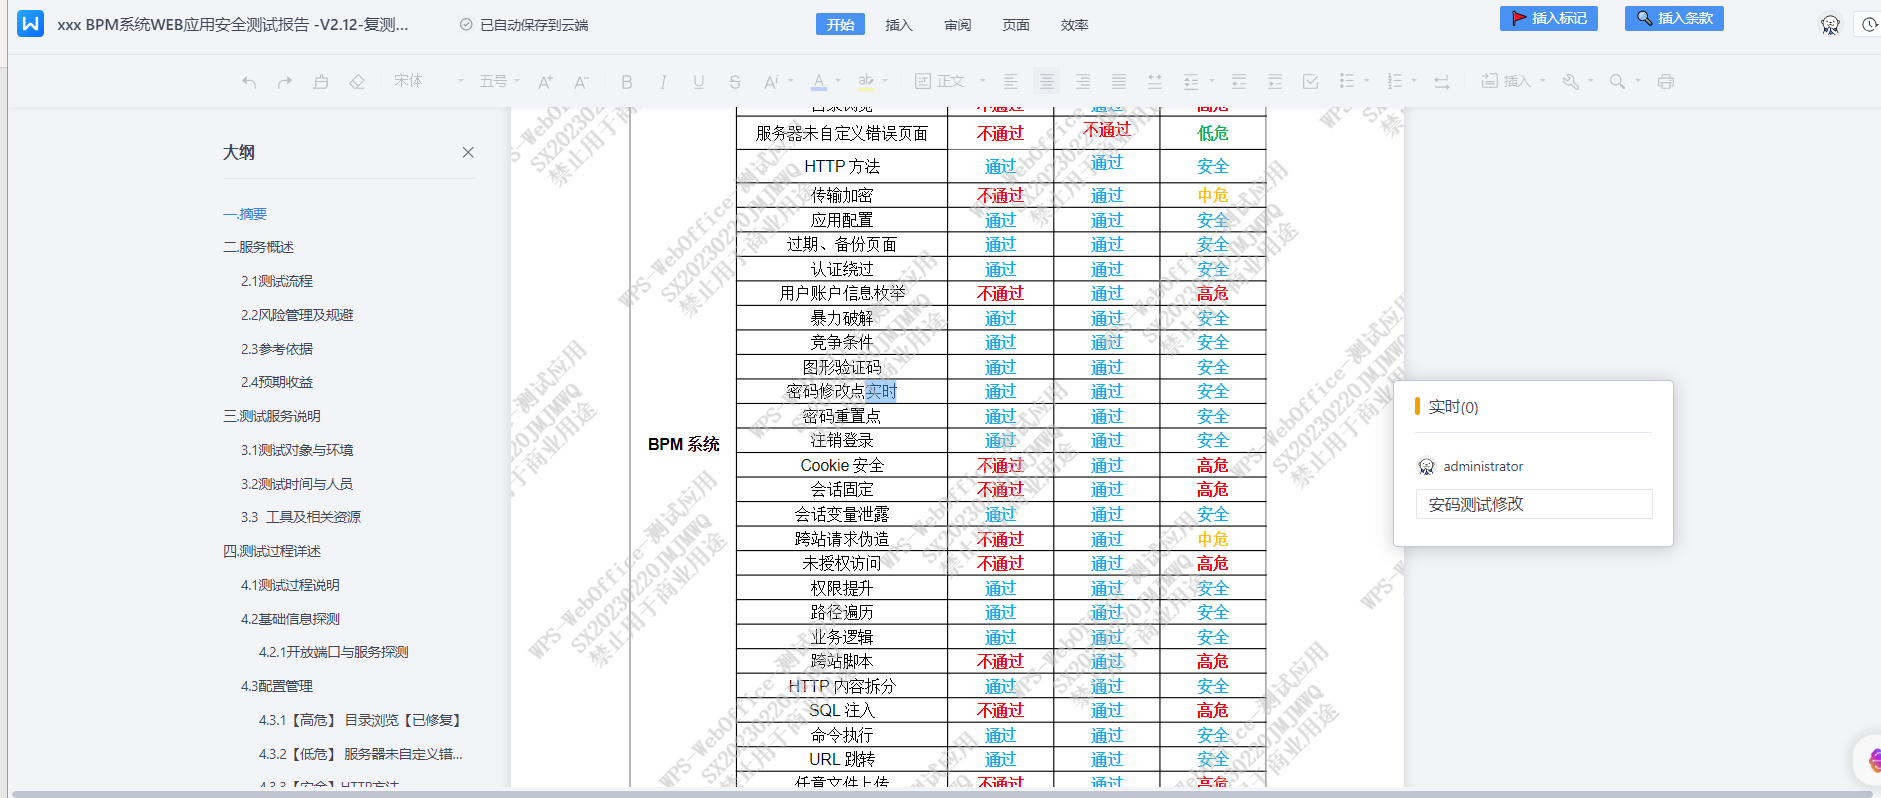Click the clear formatting eraser icon
Image resolution: width=1881 pixels, height=798 pixels.
[357, 82]
